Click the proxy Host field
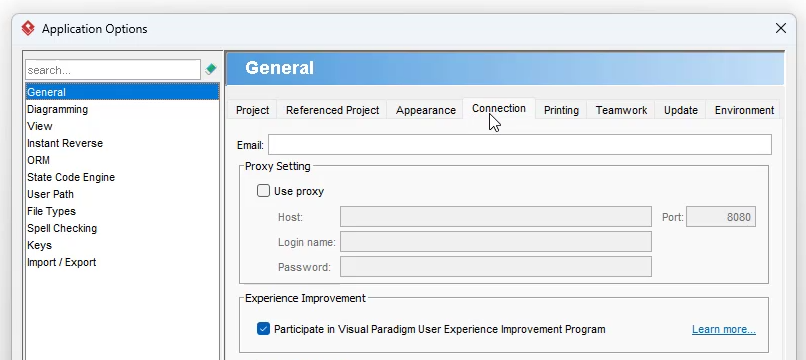The width and height of the screenshot is (806, 360). click(x=496, y=217)
